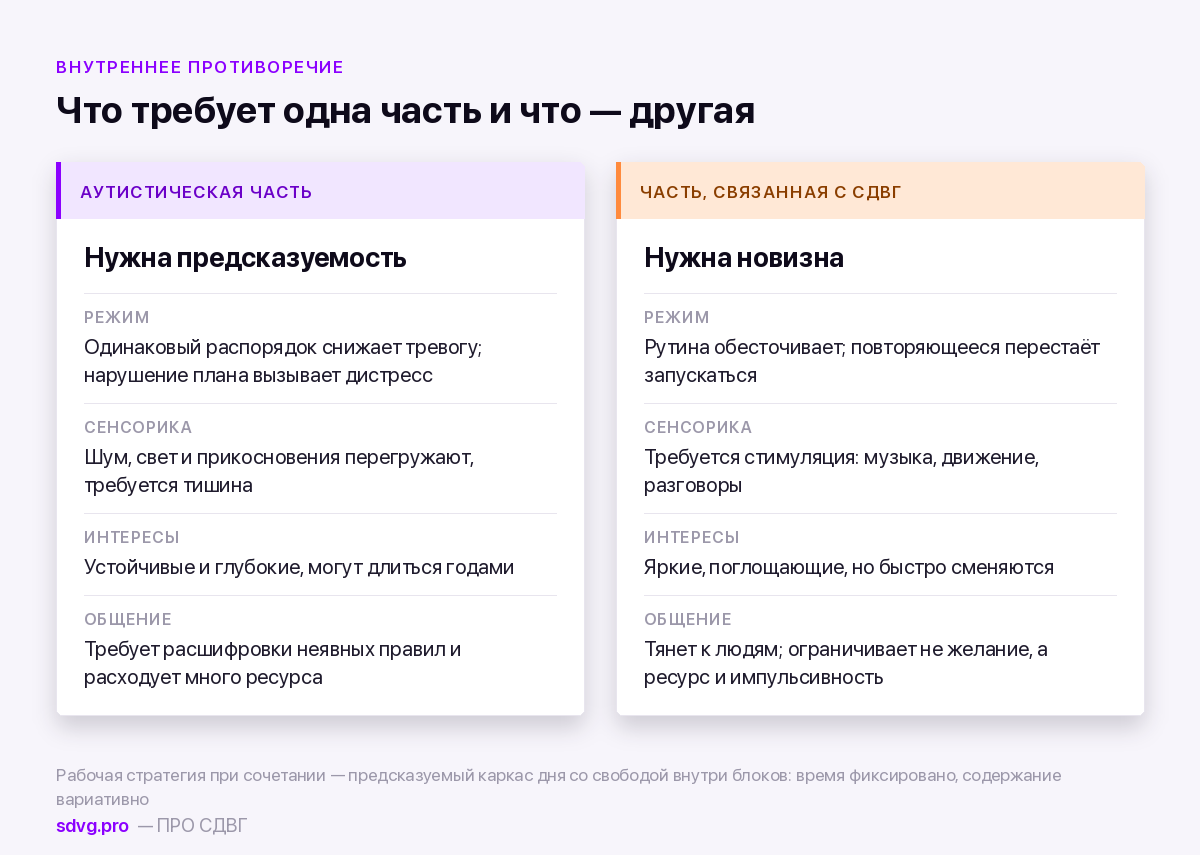Click the heading 'Что требует одна часть и что — другая'
Image resolution: width=1200 pixels, height=855 pixels.
click(x=405, y=111)
